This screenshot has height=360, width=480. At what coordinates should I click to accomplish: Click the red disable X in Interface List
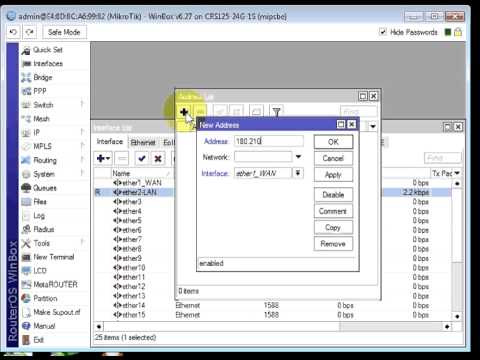point(158,158)
